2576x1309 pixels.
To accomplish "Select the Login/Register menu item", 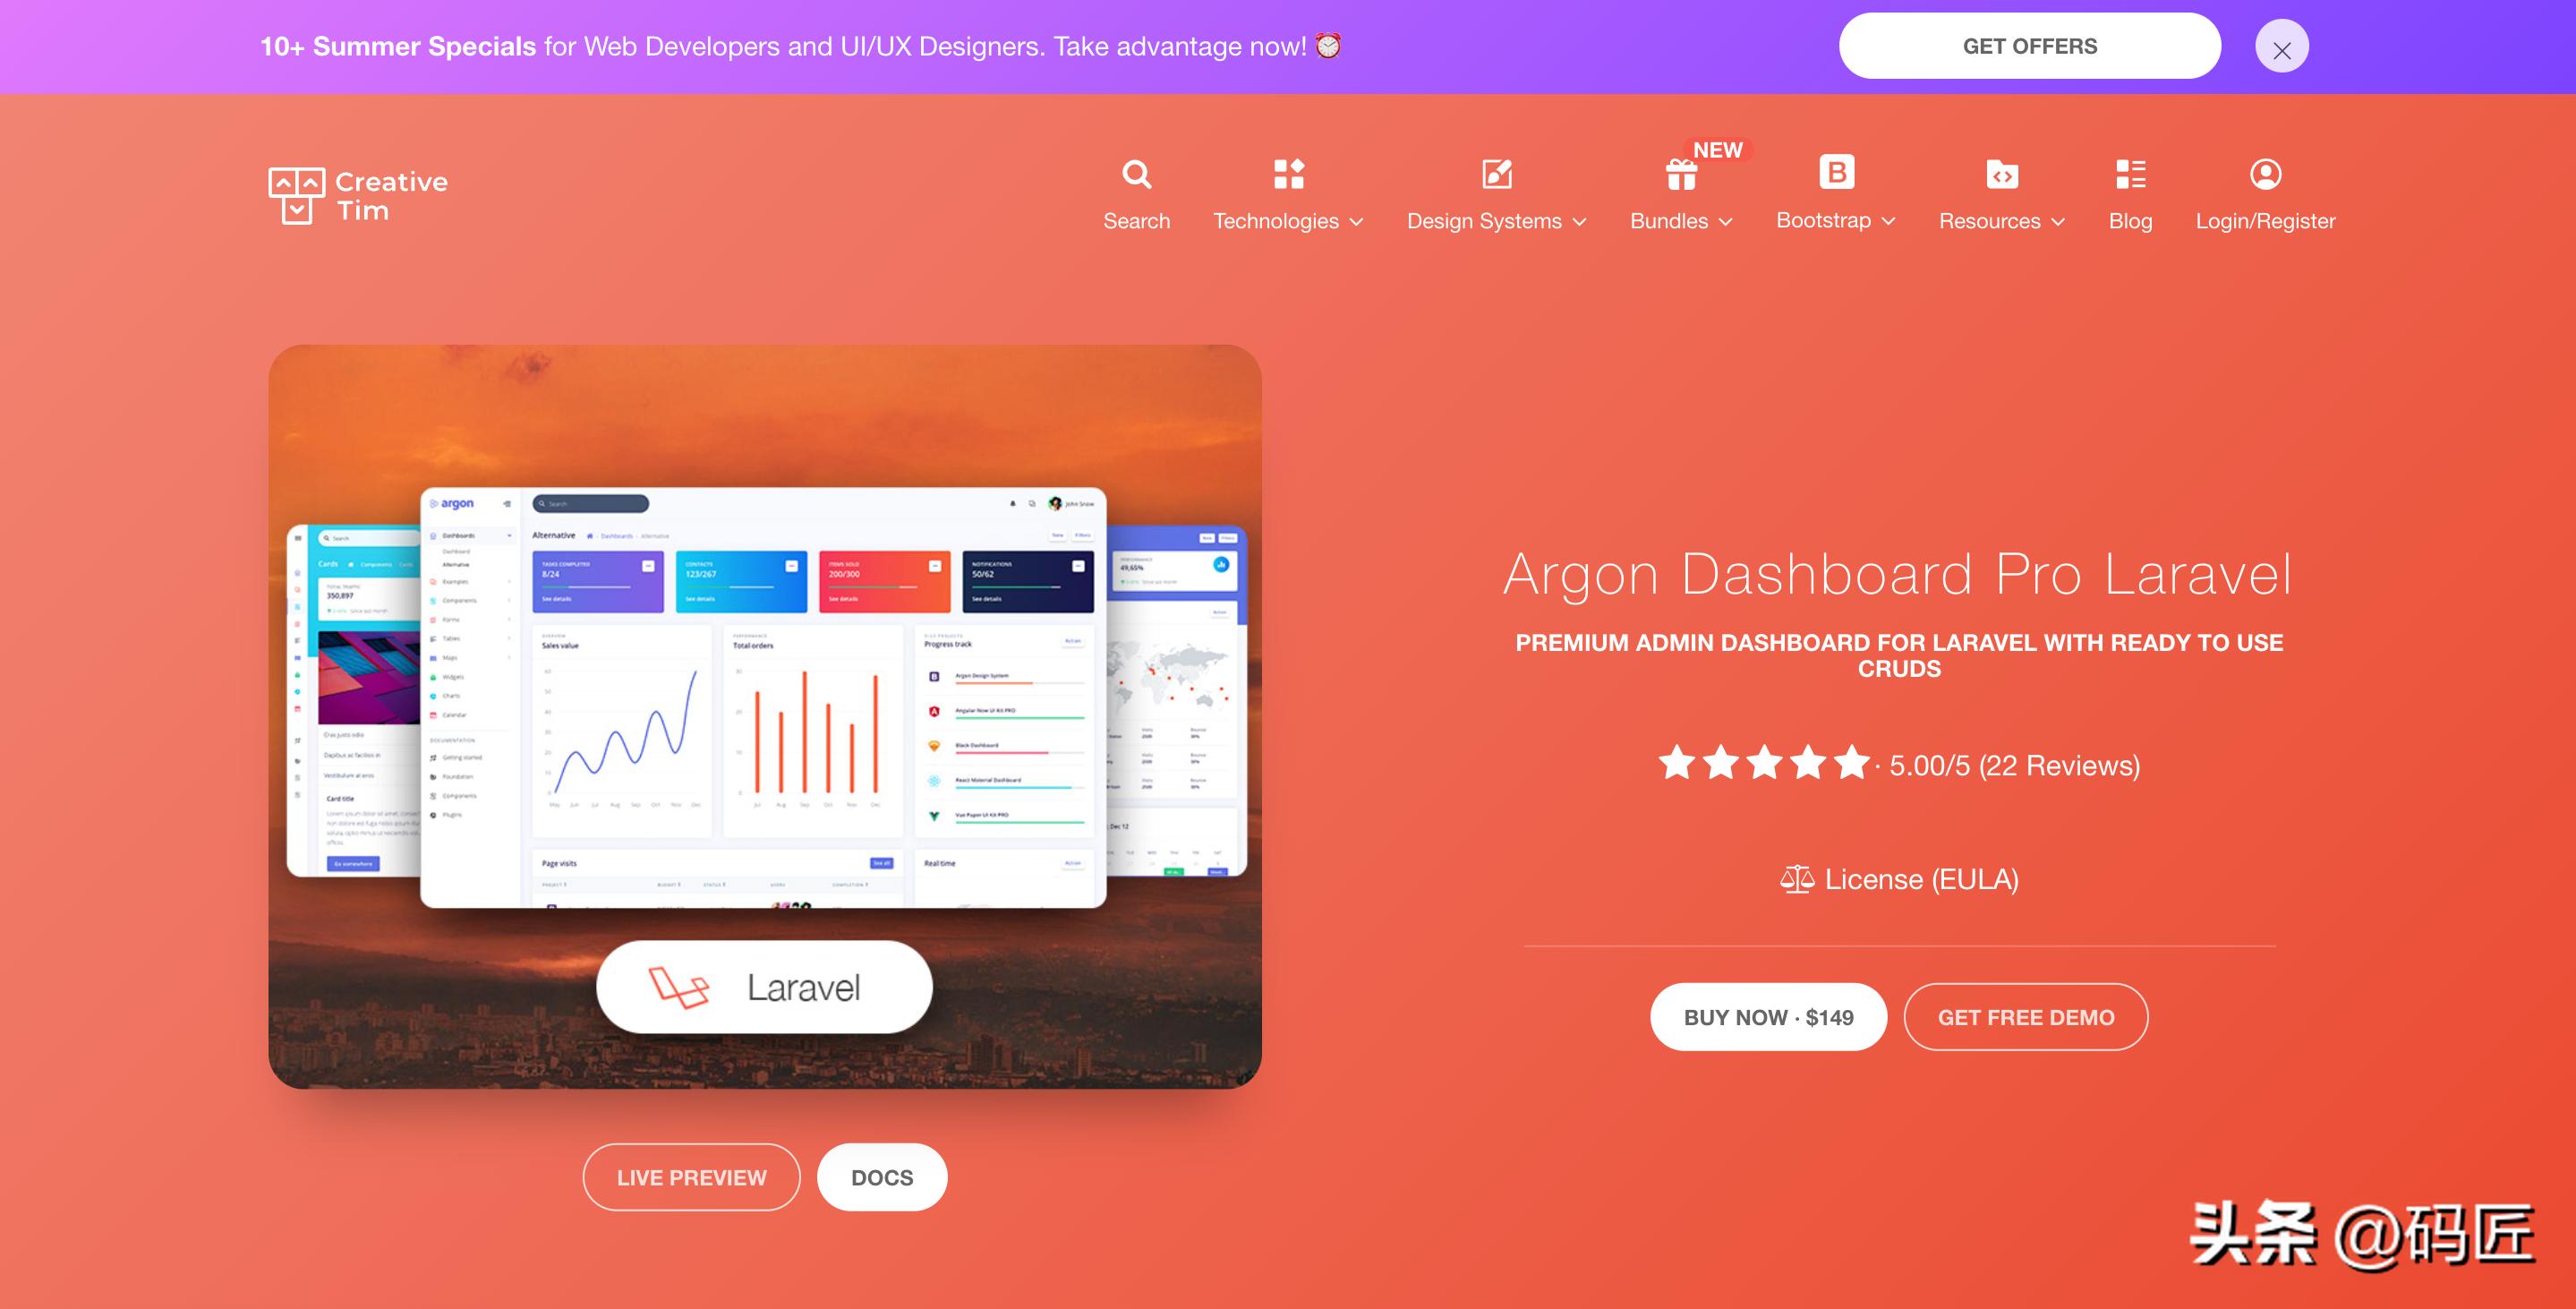I will pyautogui.click(x=2264, y=192).
